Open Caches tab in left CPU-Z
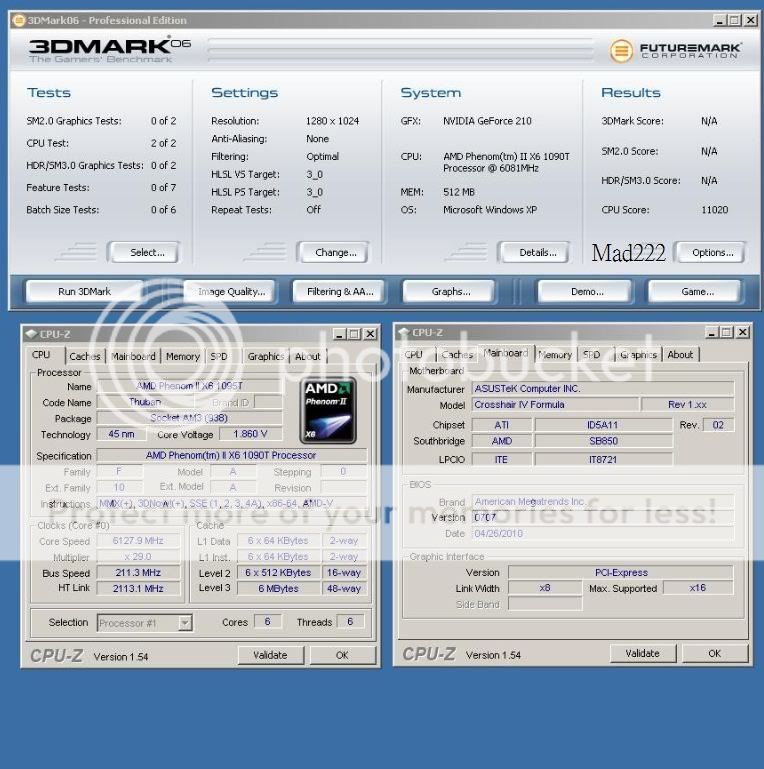 click(x=85, y=357)
